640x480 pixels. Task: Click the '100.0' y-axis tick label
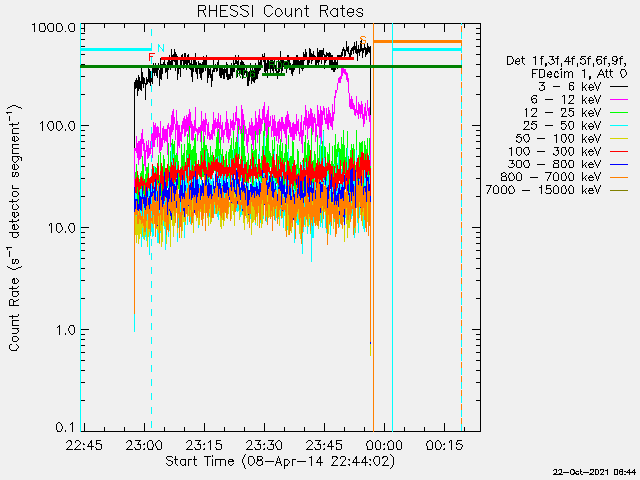(57, 126)
